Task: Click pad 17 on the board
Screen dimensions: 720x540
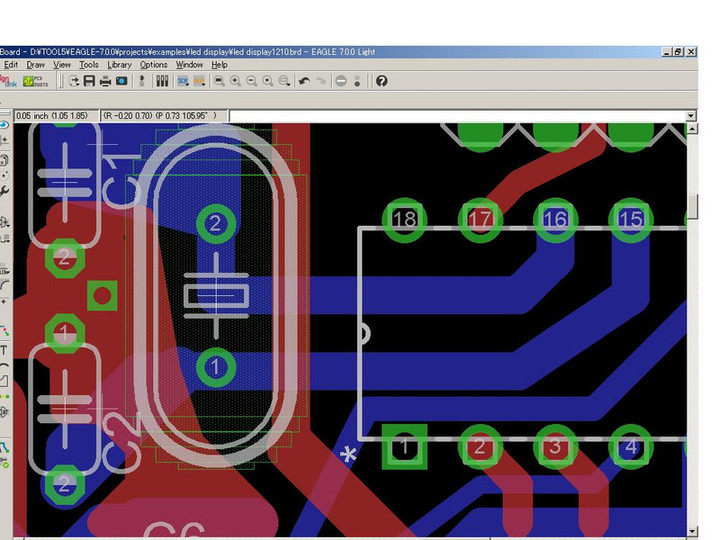Action: [480, 219]
